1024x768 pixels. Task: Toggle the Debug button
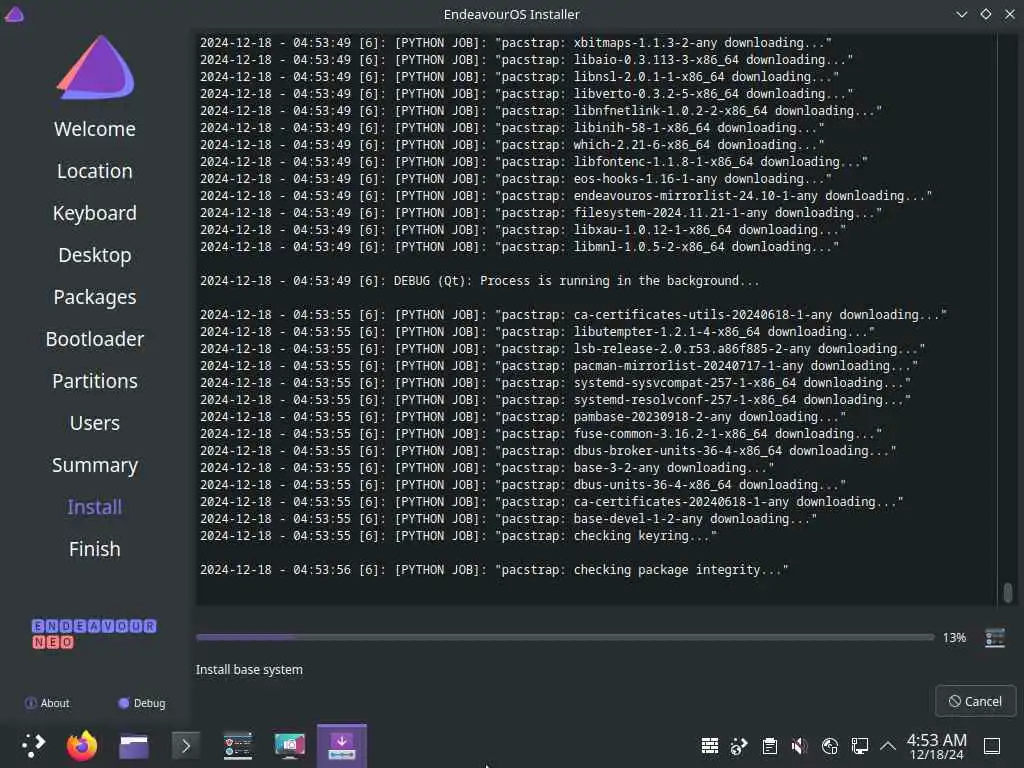click(x=142, y=703)
